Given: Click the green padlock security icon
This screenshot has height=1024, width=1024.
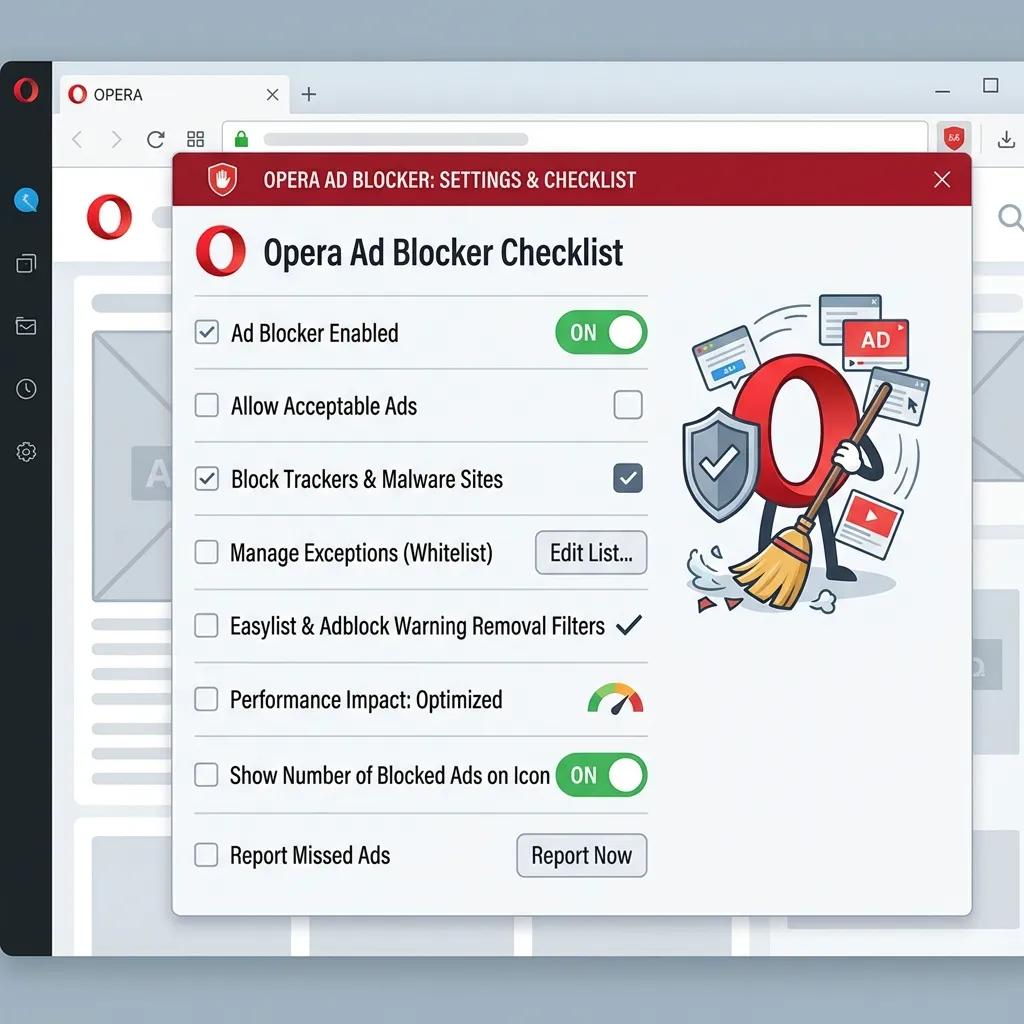Looking at the screenshot, I should 242,138.
